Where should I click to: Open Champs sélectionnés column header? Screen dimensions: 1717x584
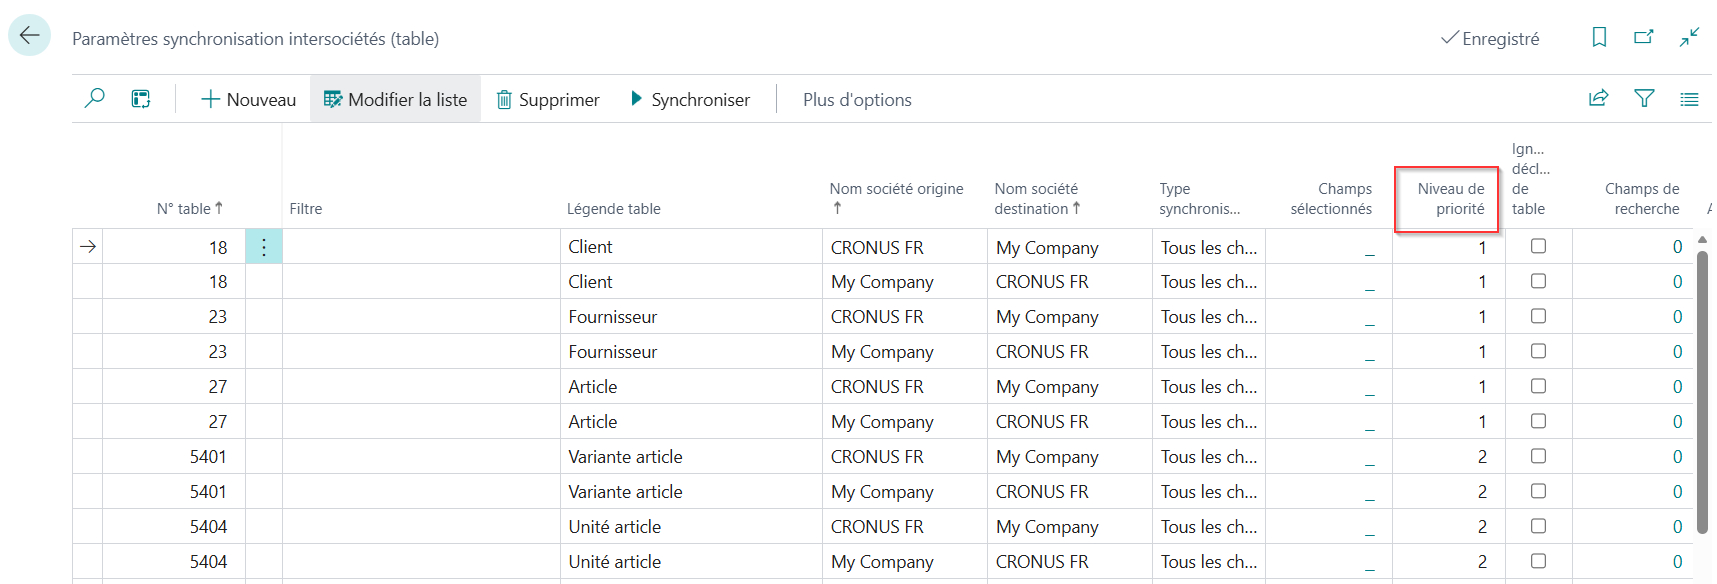1331,198
